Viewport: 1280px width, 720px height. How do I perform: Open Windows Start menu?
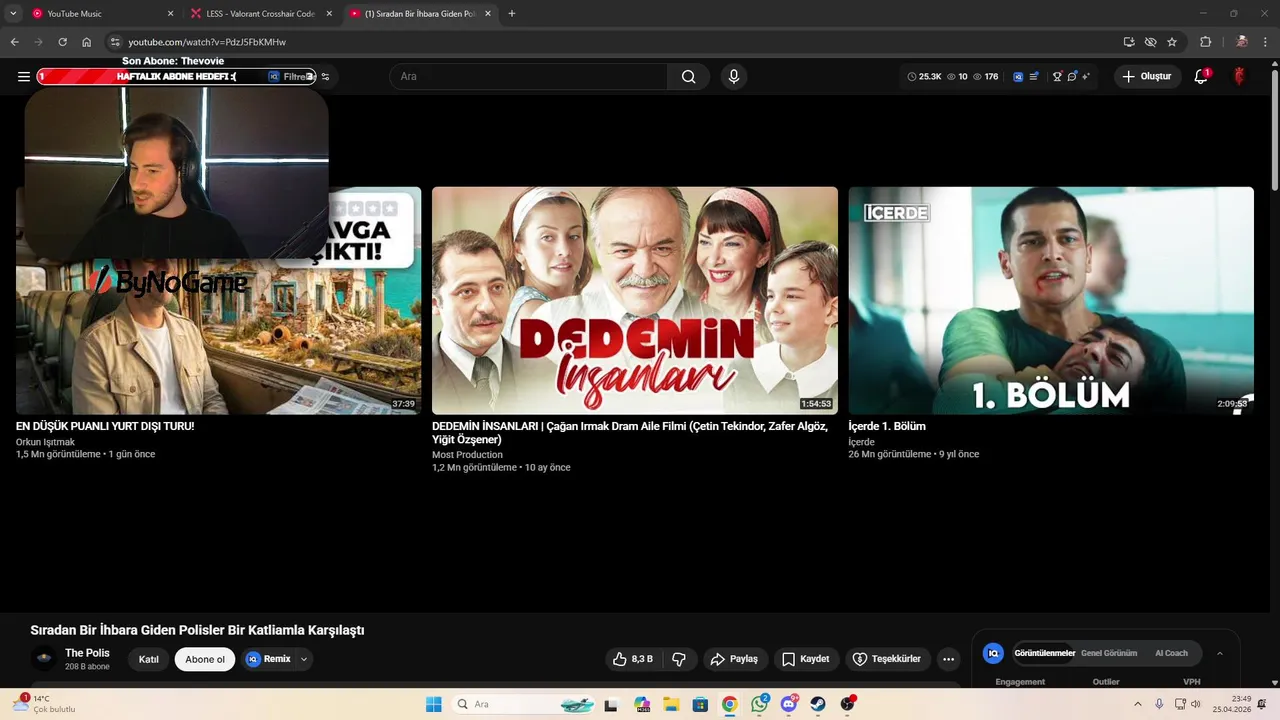tap(433, 704)
